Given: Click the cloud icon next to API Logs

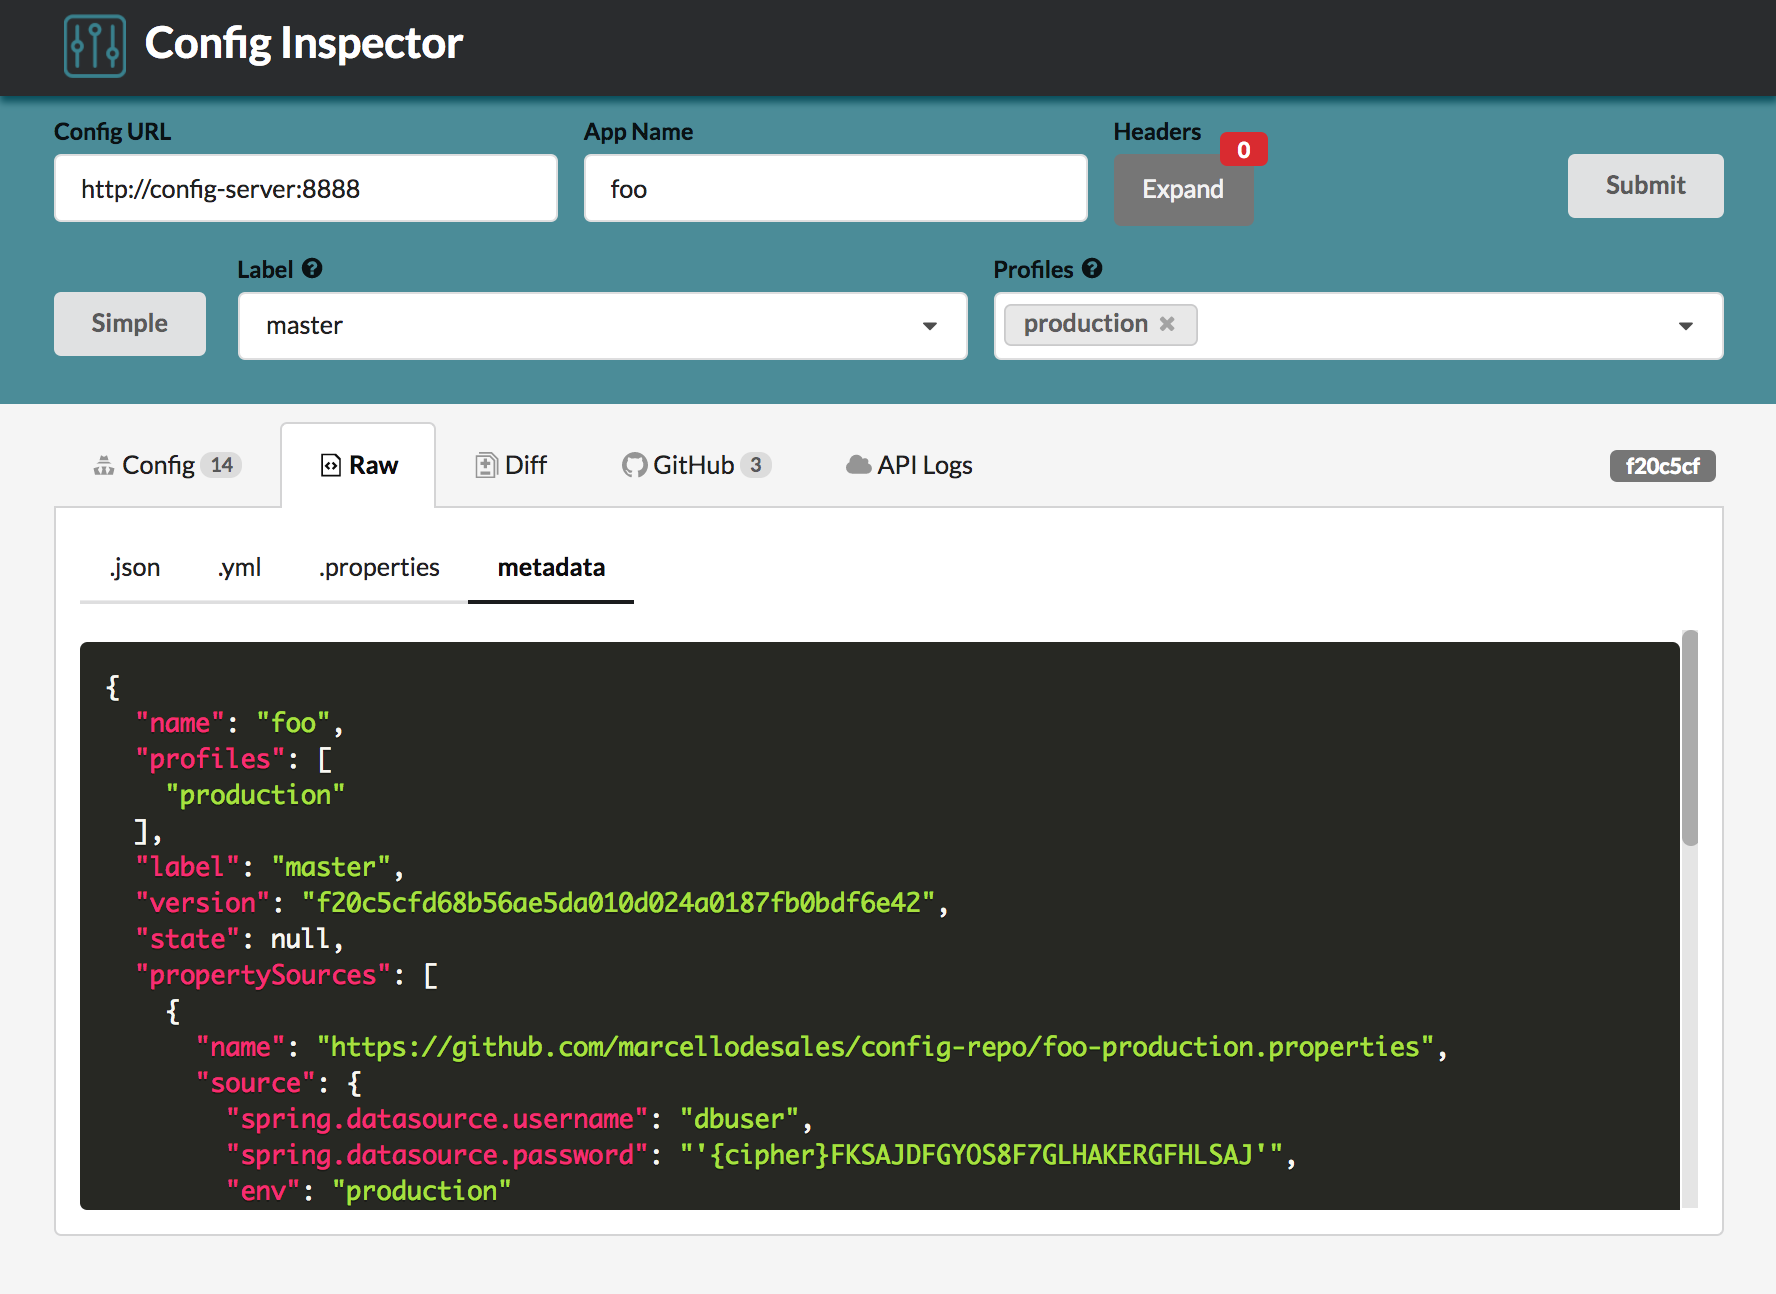Looking at the screenshot, I should tap(858, 464).
